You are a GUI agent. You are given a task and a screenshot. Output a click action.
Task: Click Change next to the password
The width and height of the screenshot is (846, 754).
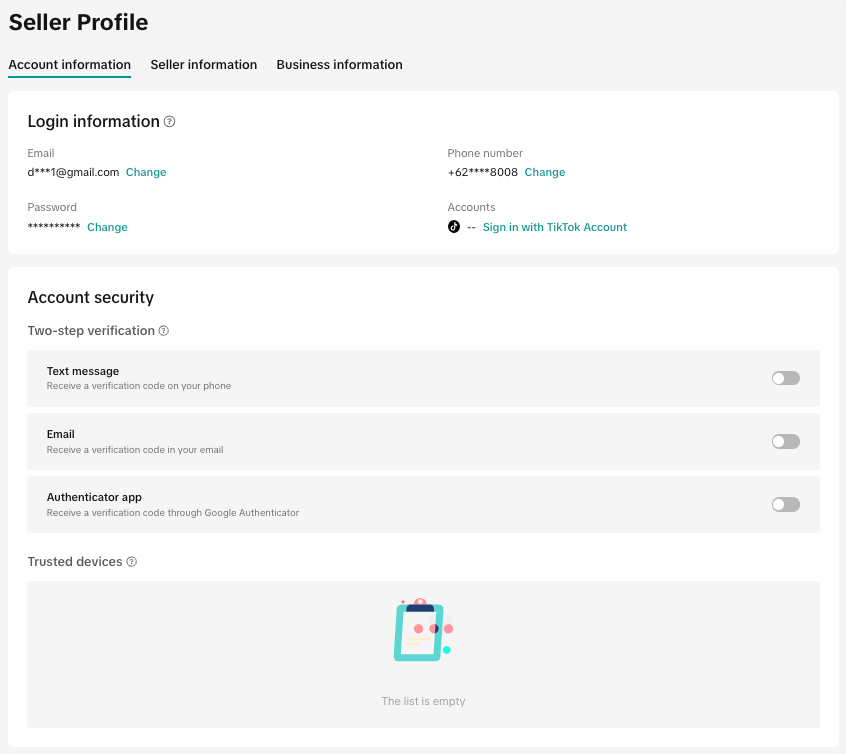coord(107,227)
